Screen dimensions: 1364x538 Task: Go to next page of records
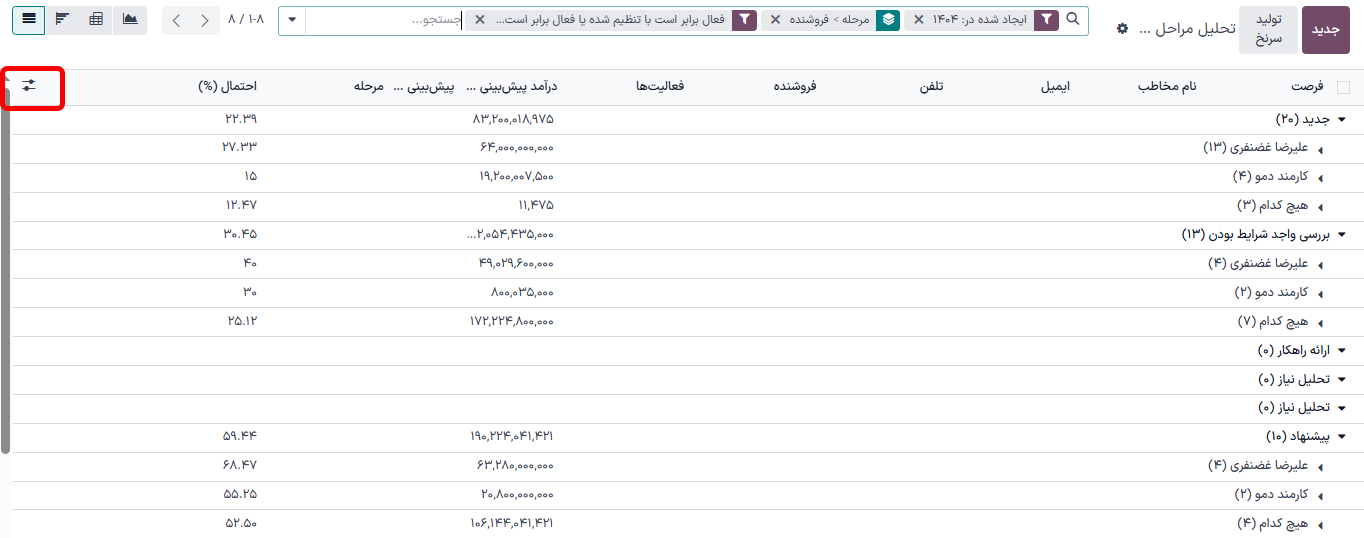point(177,20)
